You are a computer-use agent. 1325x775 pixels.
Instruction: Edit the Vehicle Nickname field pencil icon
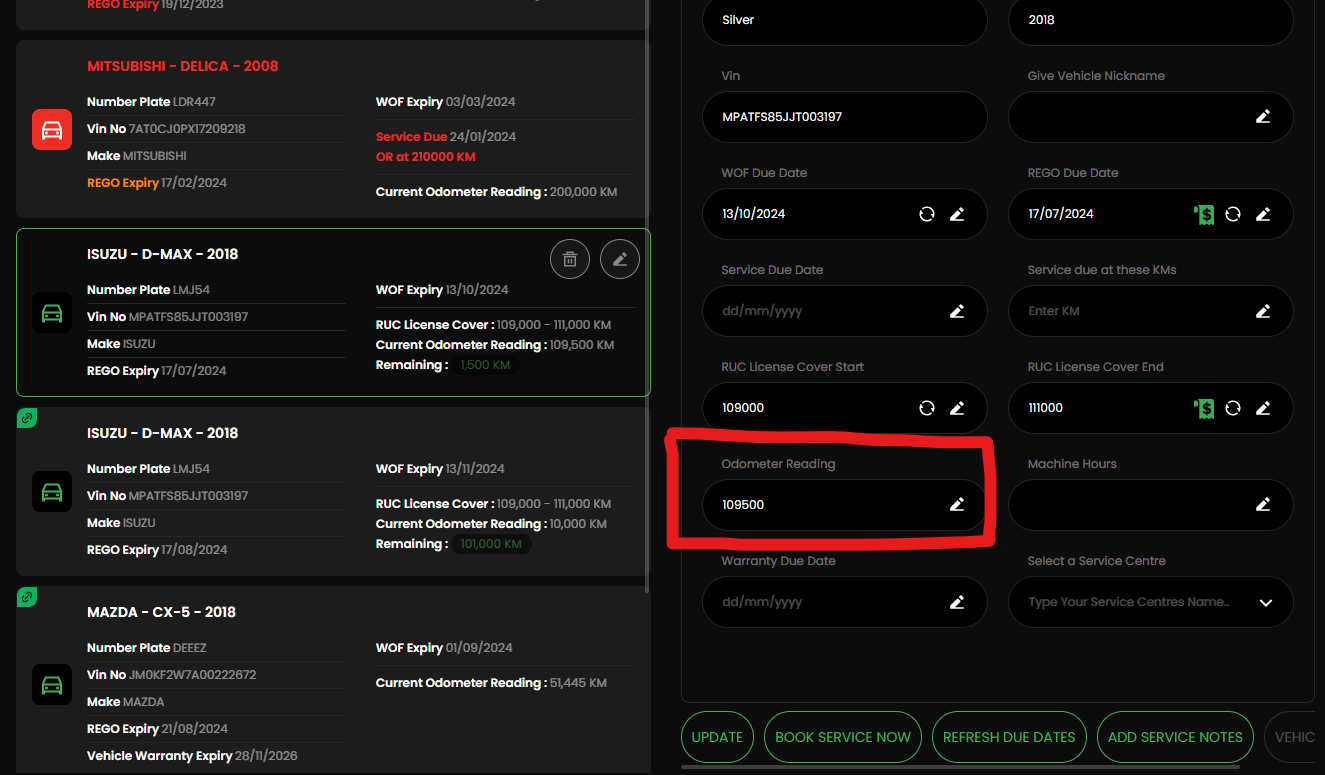click(x=1263, y=117)
